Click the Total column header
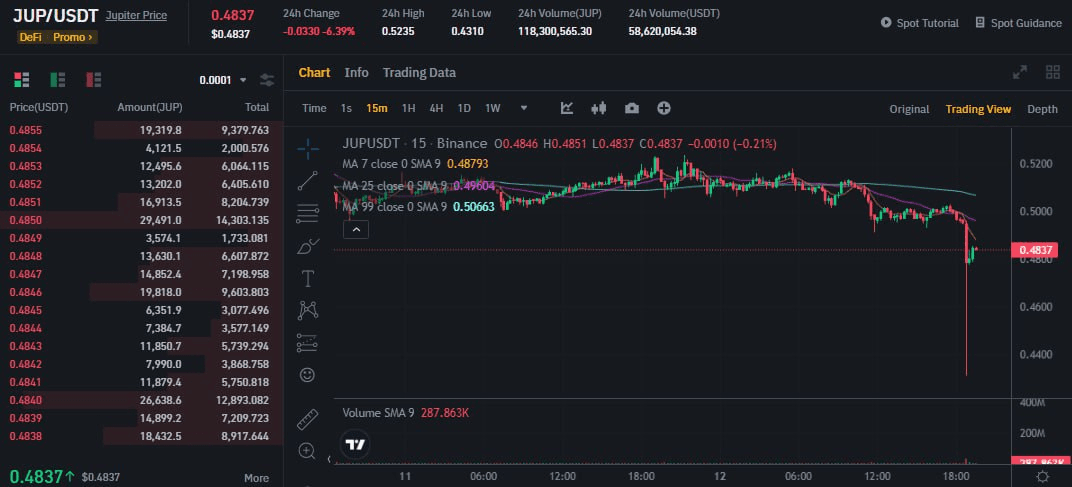The width and height of the screenshot is (1072, 487). pos(257,107)
